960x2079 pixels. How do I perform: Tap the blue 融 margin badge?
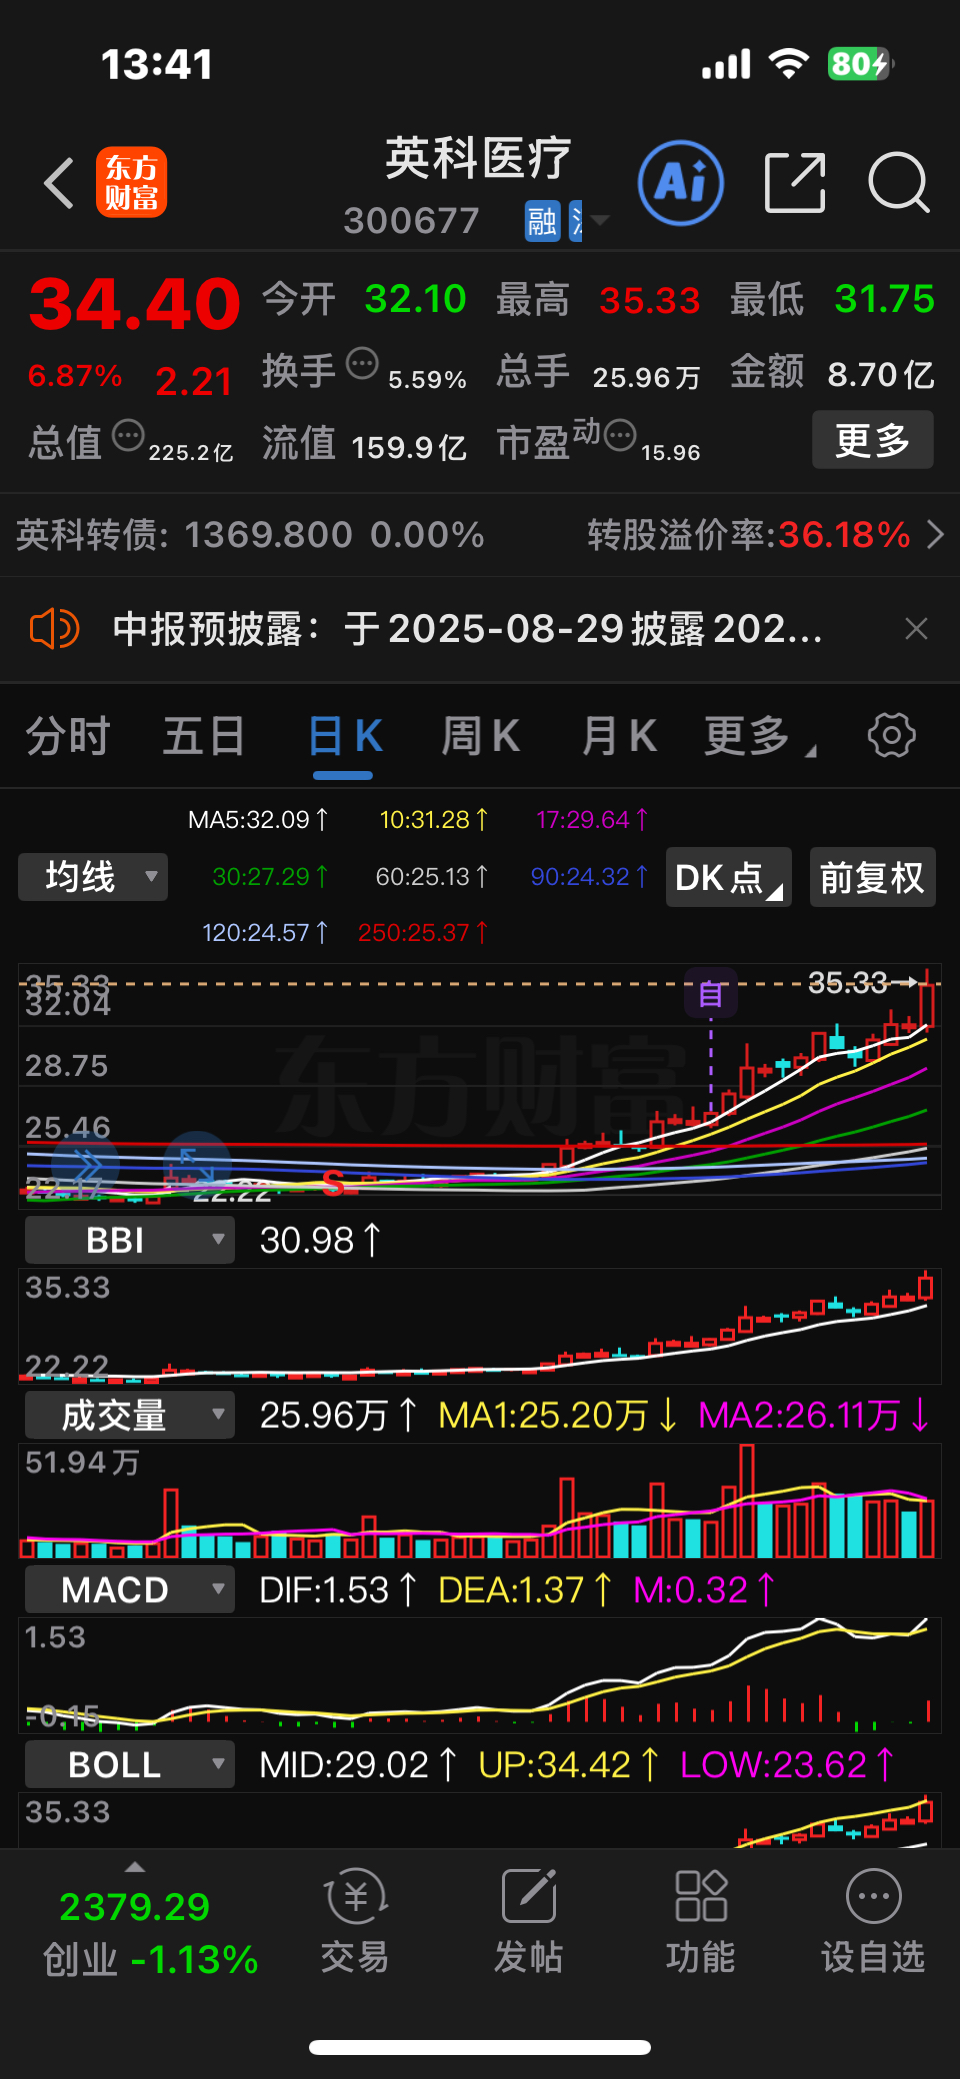(x=542, y=221)
